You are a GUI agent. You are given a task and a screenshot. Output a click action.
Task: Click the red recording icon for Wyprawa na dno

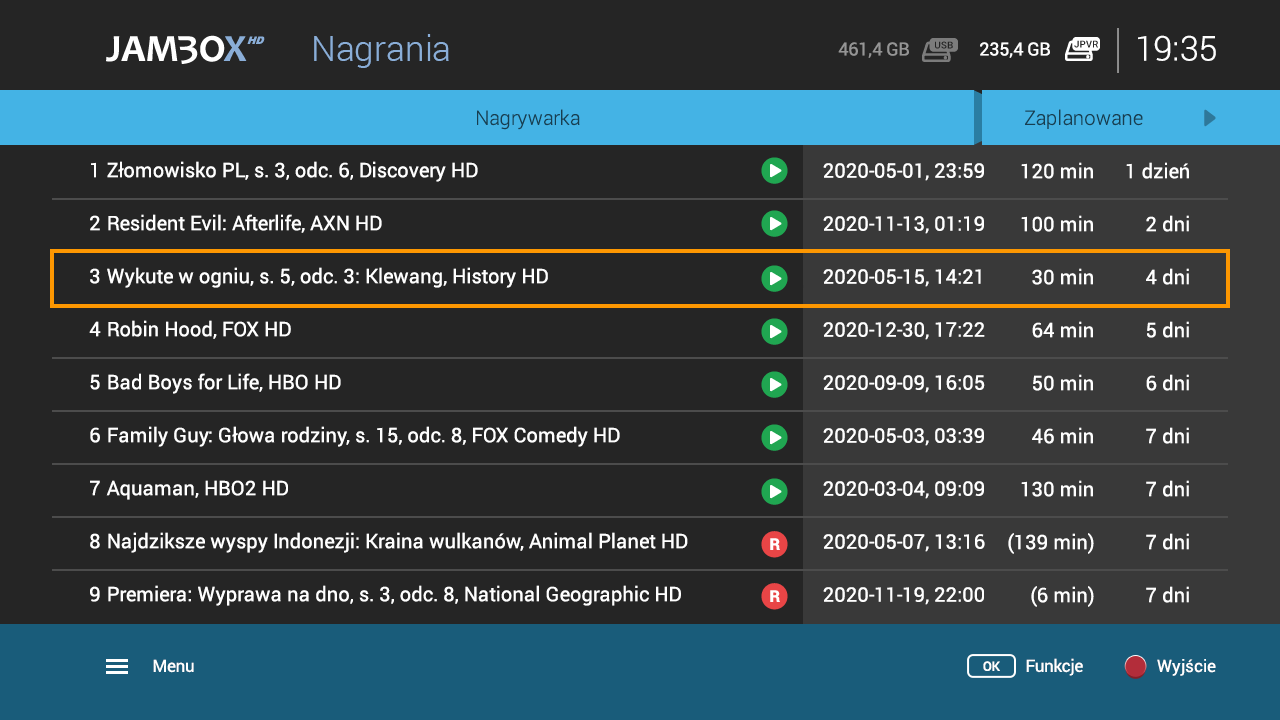pos(774,596)
